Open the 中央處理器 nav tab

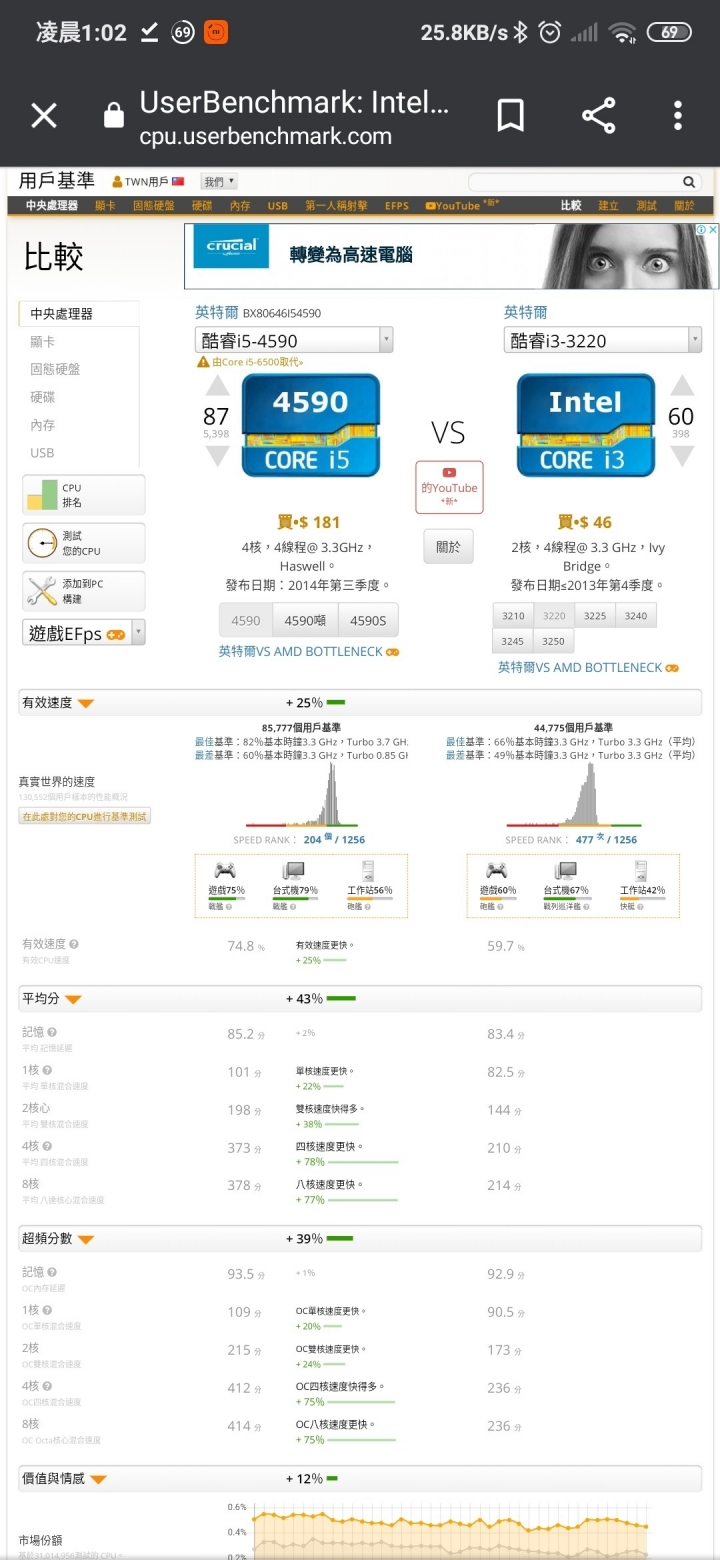[52, 205]
